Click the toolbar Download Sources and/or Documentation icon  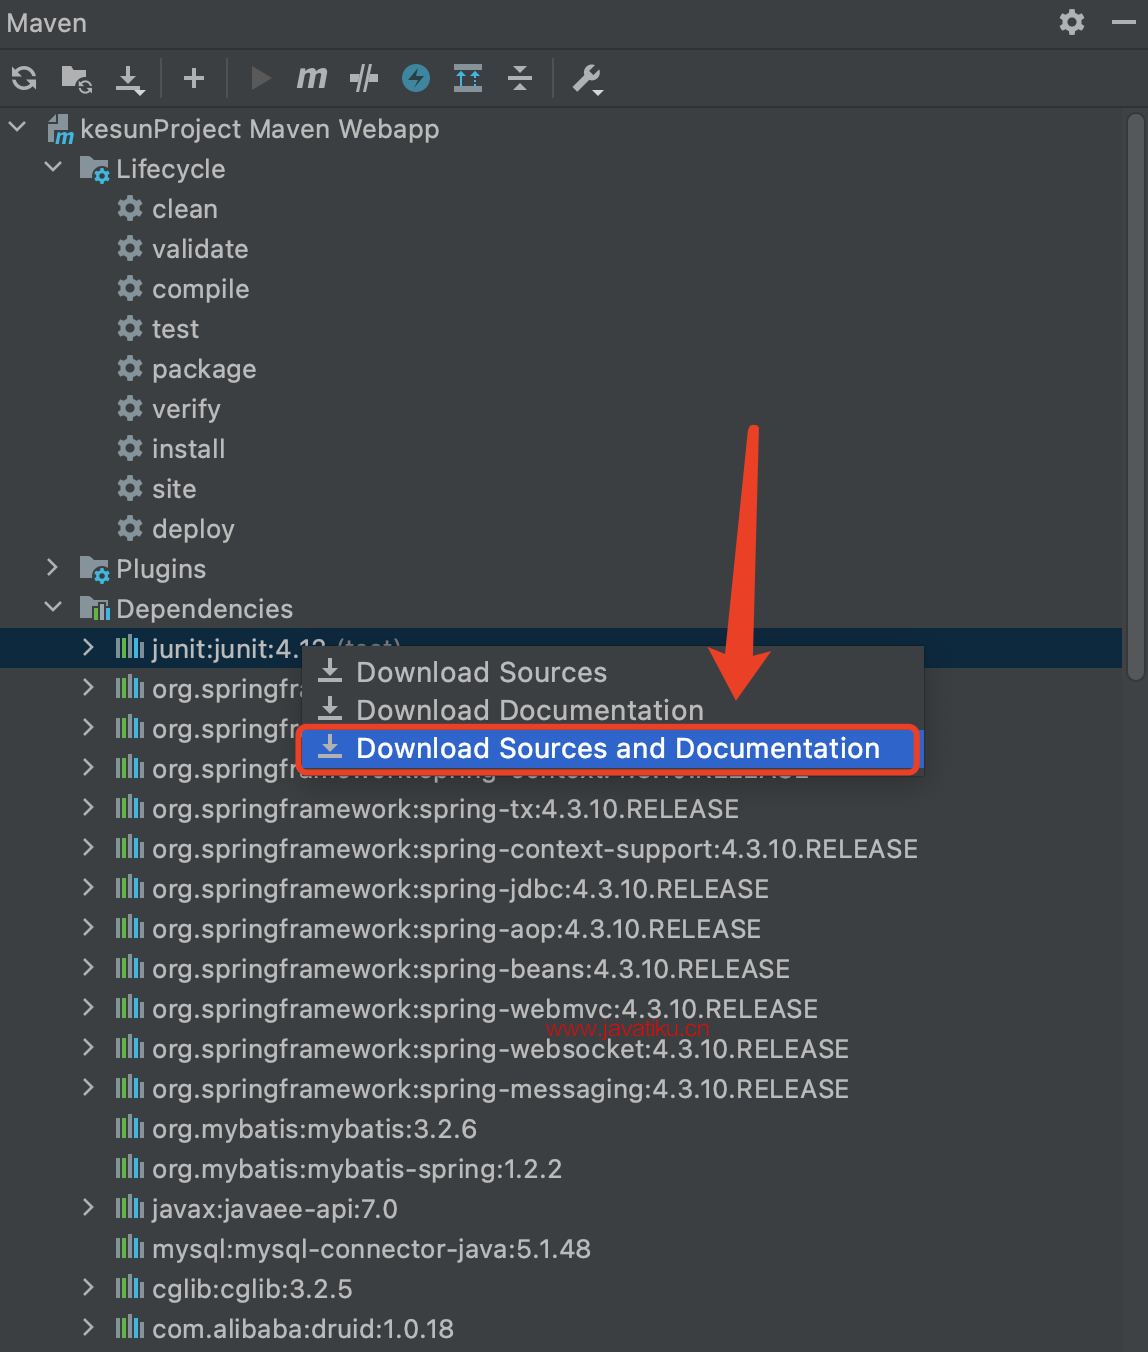pos(130,79)
